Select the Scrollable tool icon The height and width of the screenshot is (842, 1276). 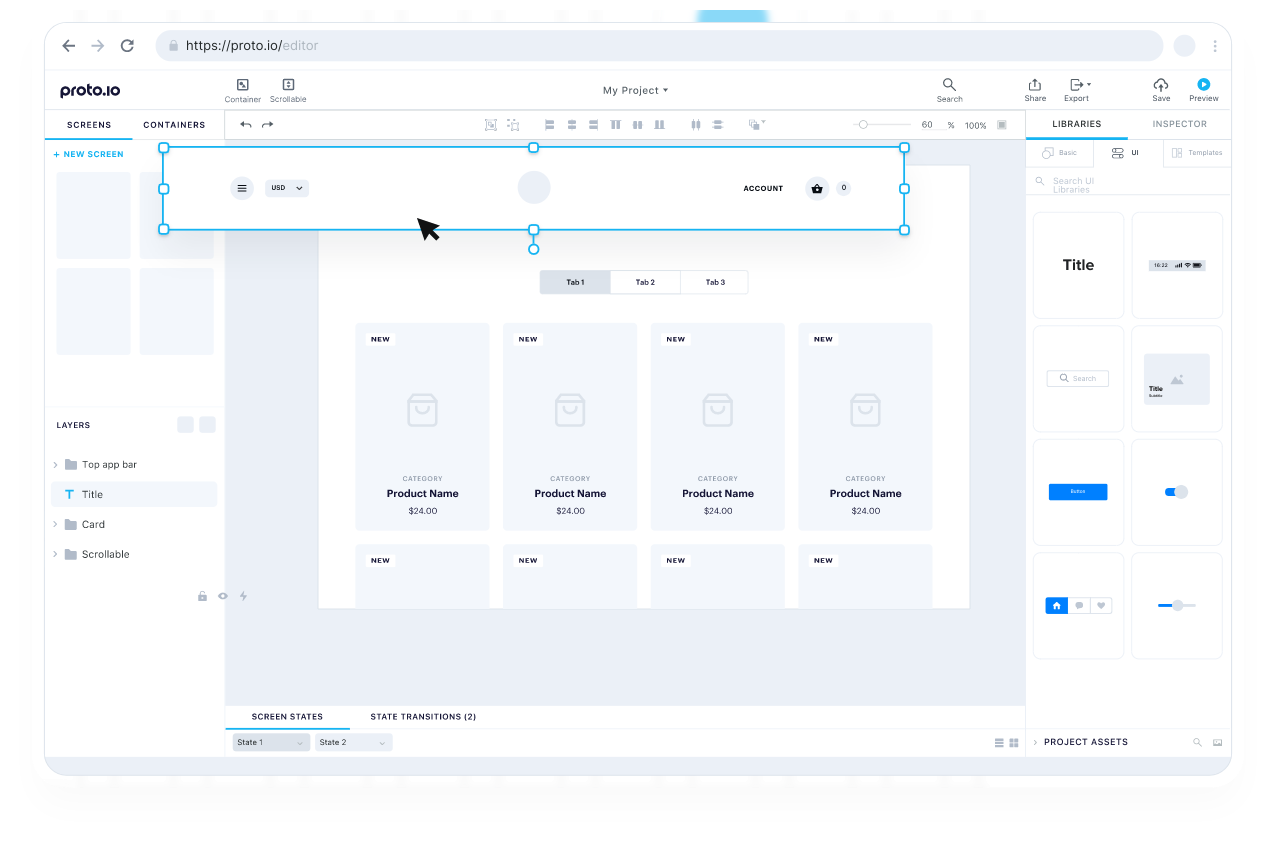click(x=288, y=85)
